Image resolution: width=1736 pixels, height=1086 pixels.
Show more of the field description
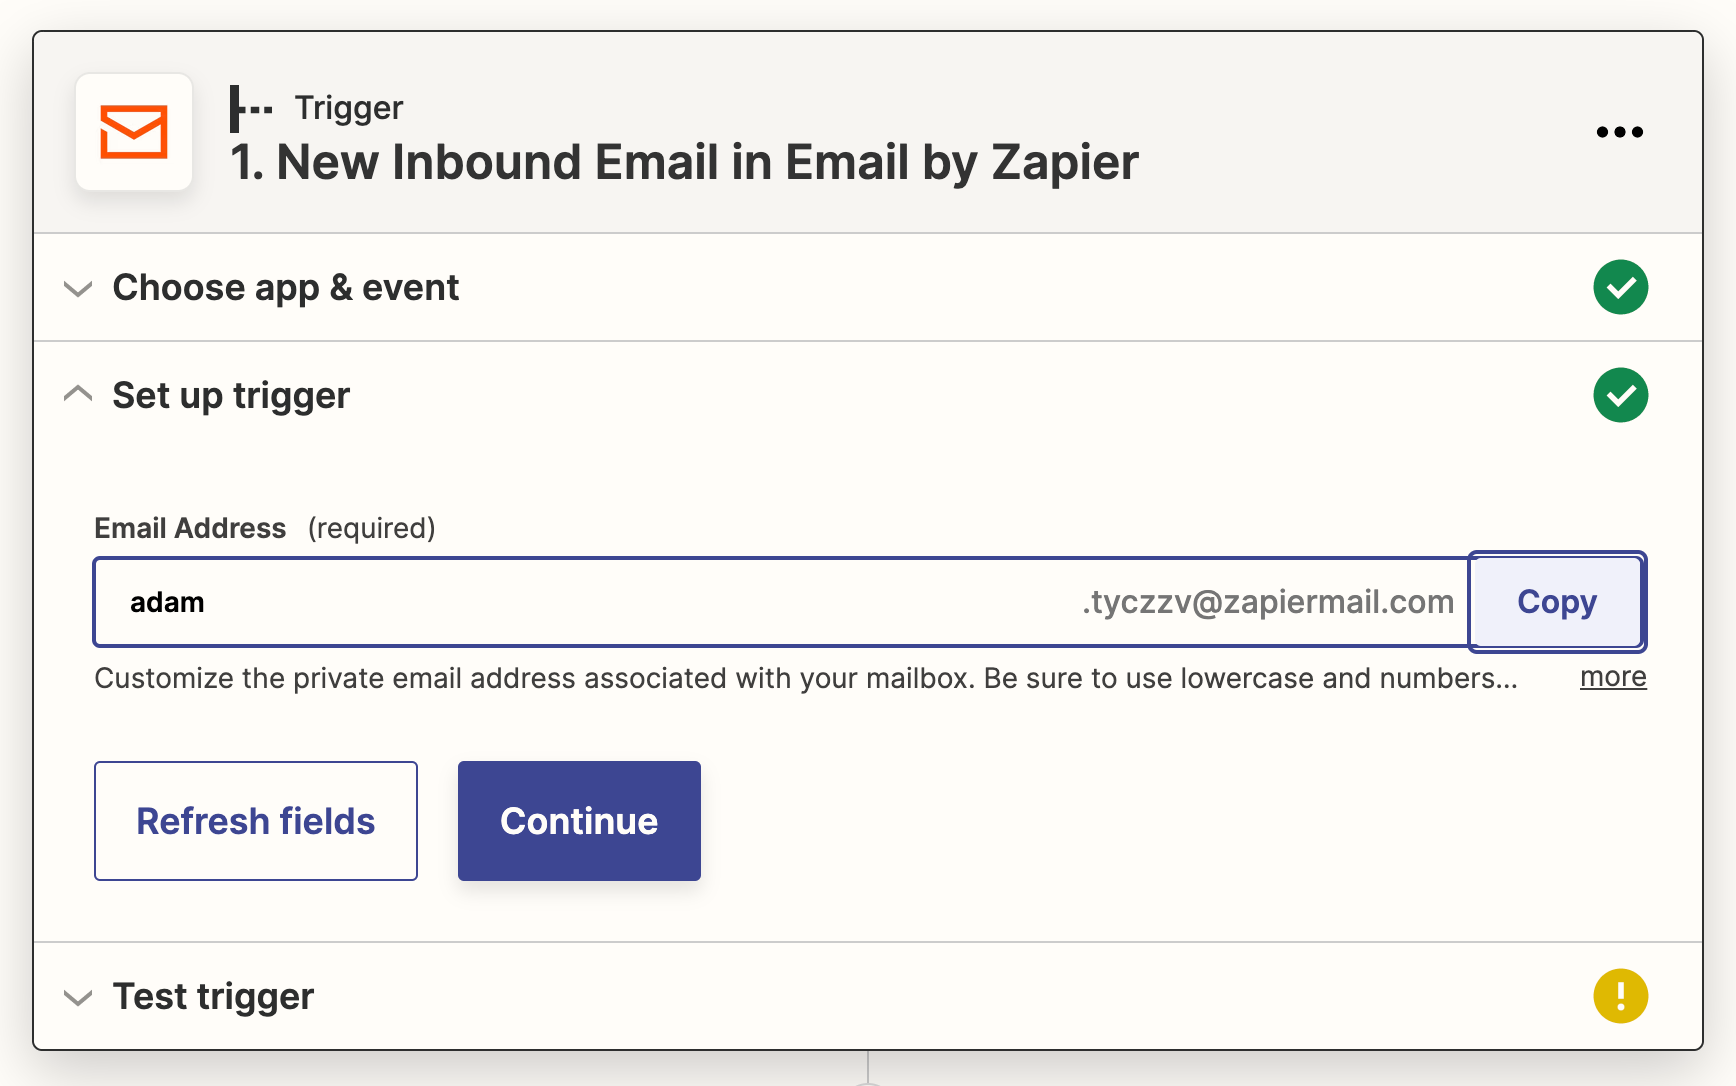[1613, 677]
